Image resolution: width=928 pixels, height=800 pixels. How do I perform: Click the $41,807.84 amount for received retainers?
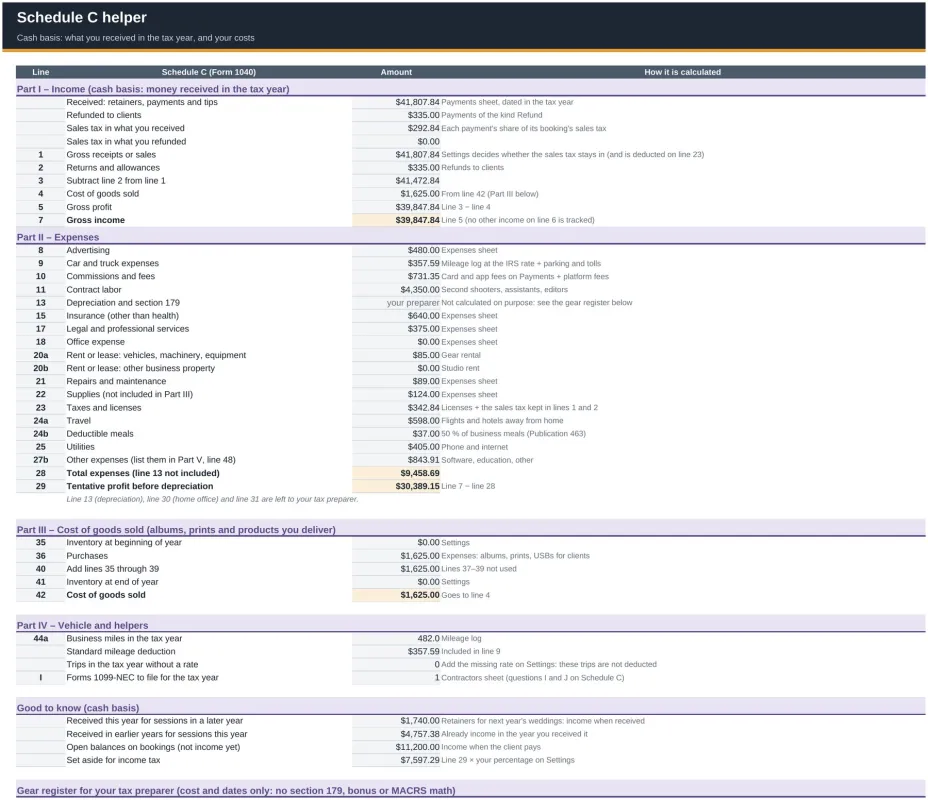[417, 102]
